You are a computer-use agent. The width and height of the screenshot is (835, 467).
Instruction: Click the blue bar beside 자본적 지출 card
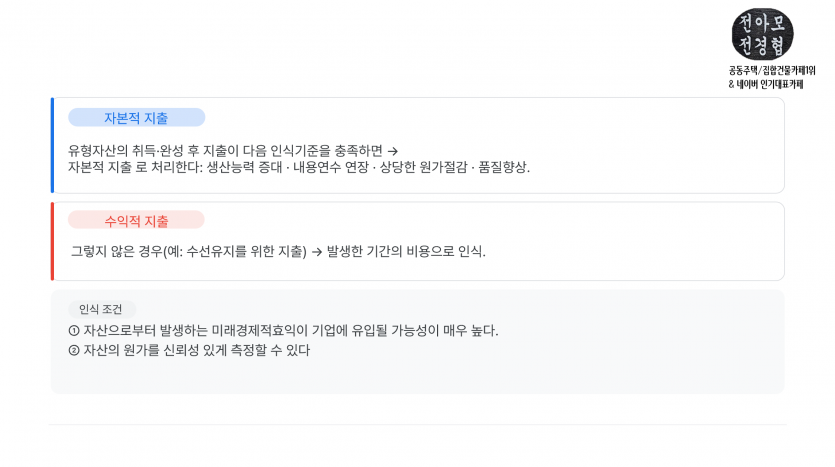pos(52,145)
